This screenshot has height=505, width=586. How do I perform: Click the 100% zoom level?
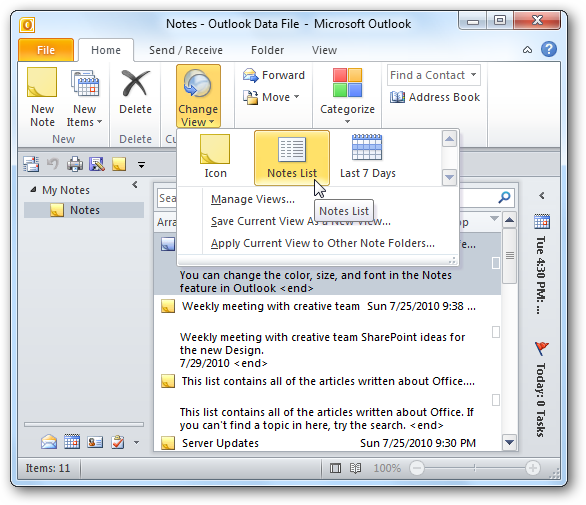[x=387, y=468]
